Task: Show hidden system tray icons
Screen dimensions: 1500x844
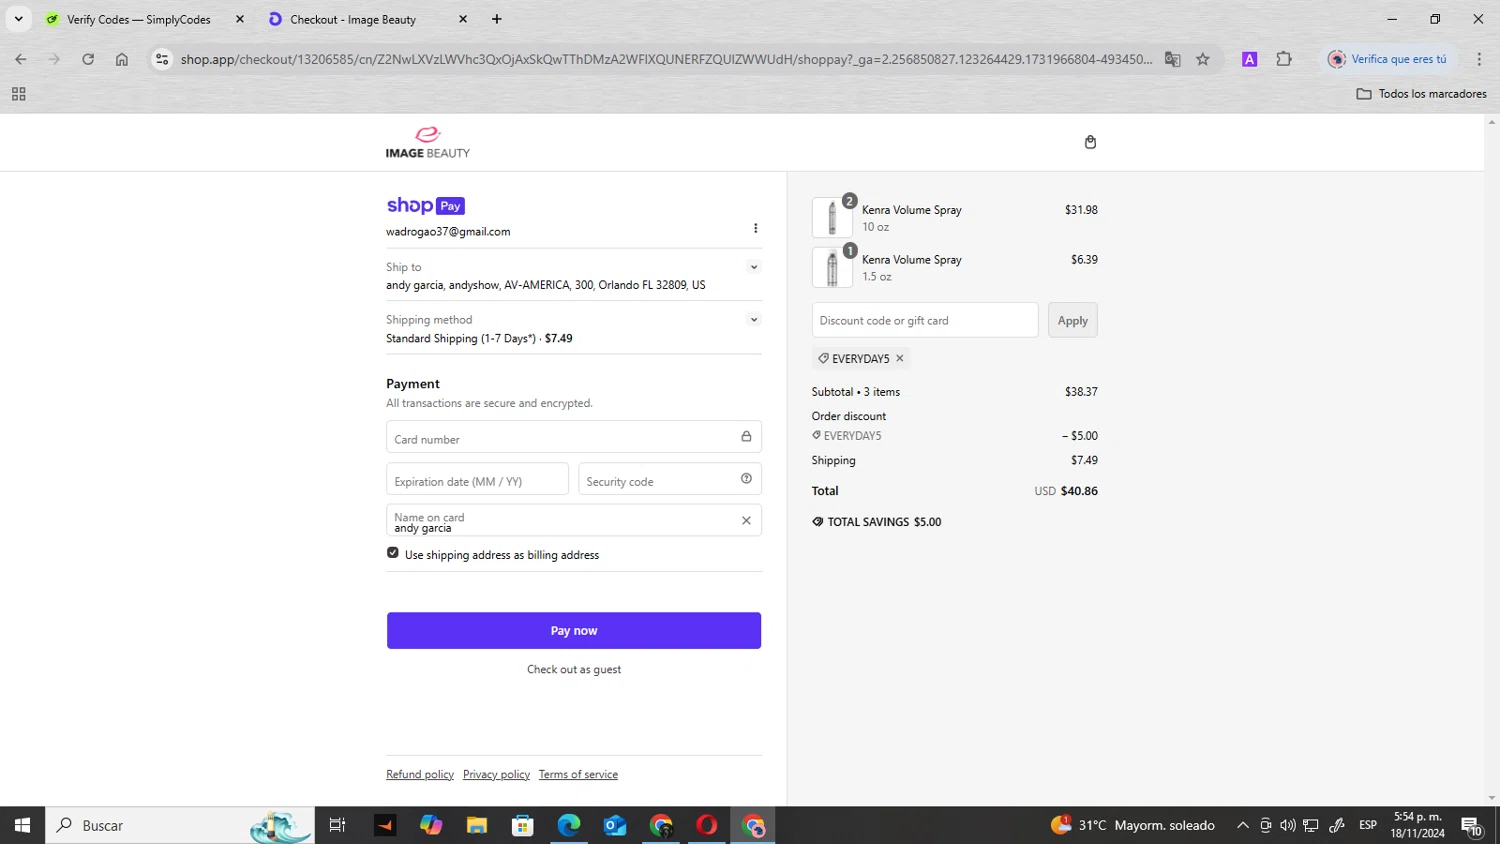Action: pos(1243,825)
